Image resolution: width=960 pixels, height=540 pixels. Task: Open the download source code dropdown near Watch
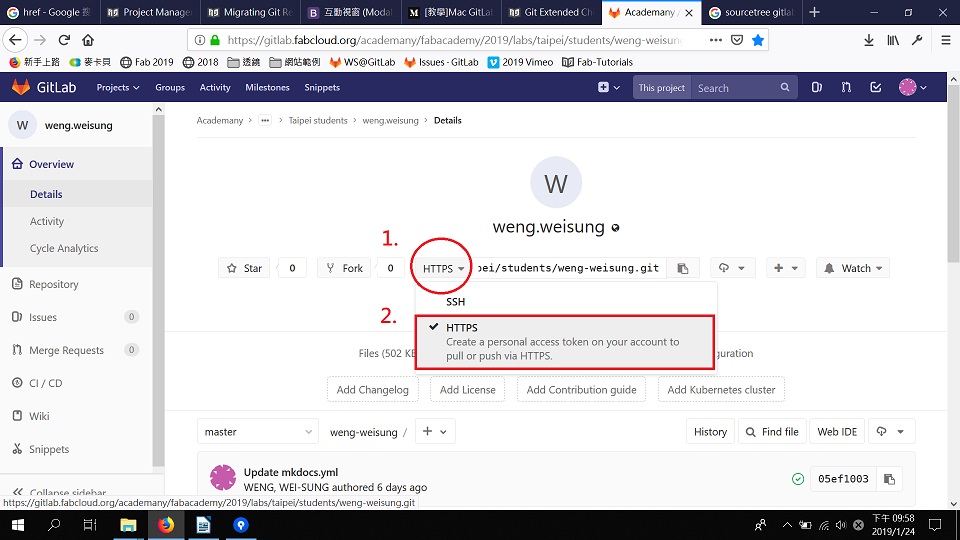732,268
